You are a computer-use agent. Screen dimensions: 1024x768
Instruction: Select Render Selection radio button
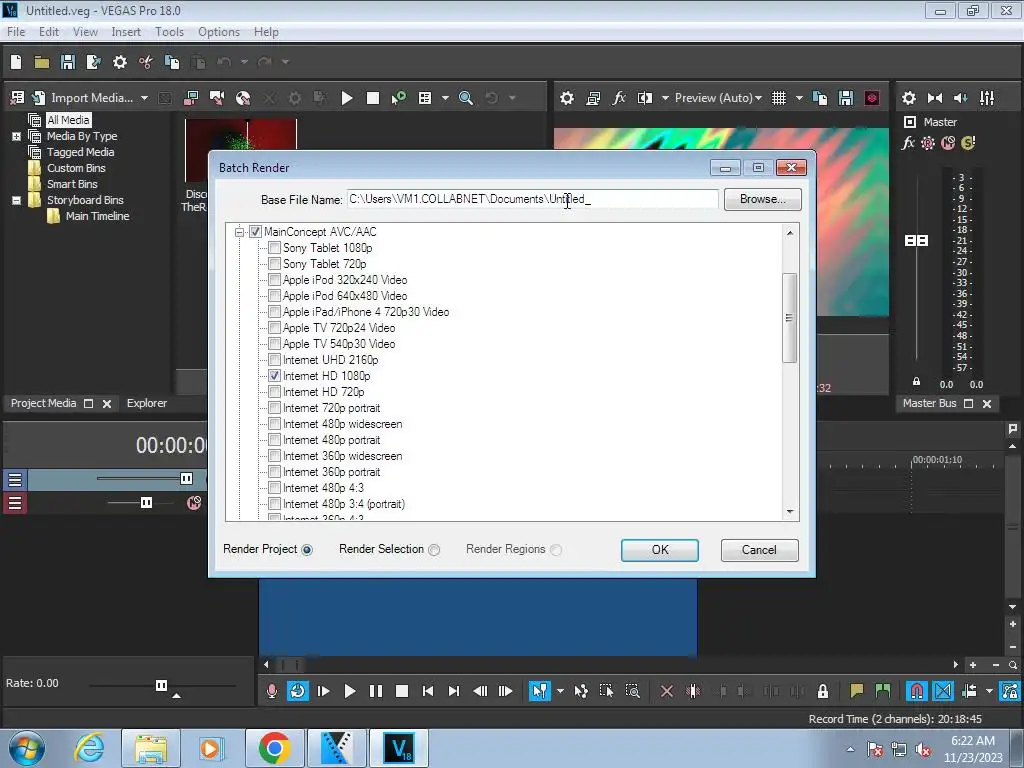(434, 550)
